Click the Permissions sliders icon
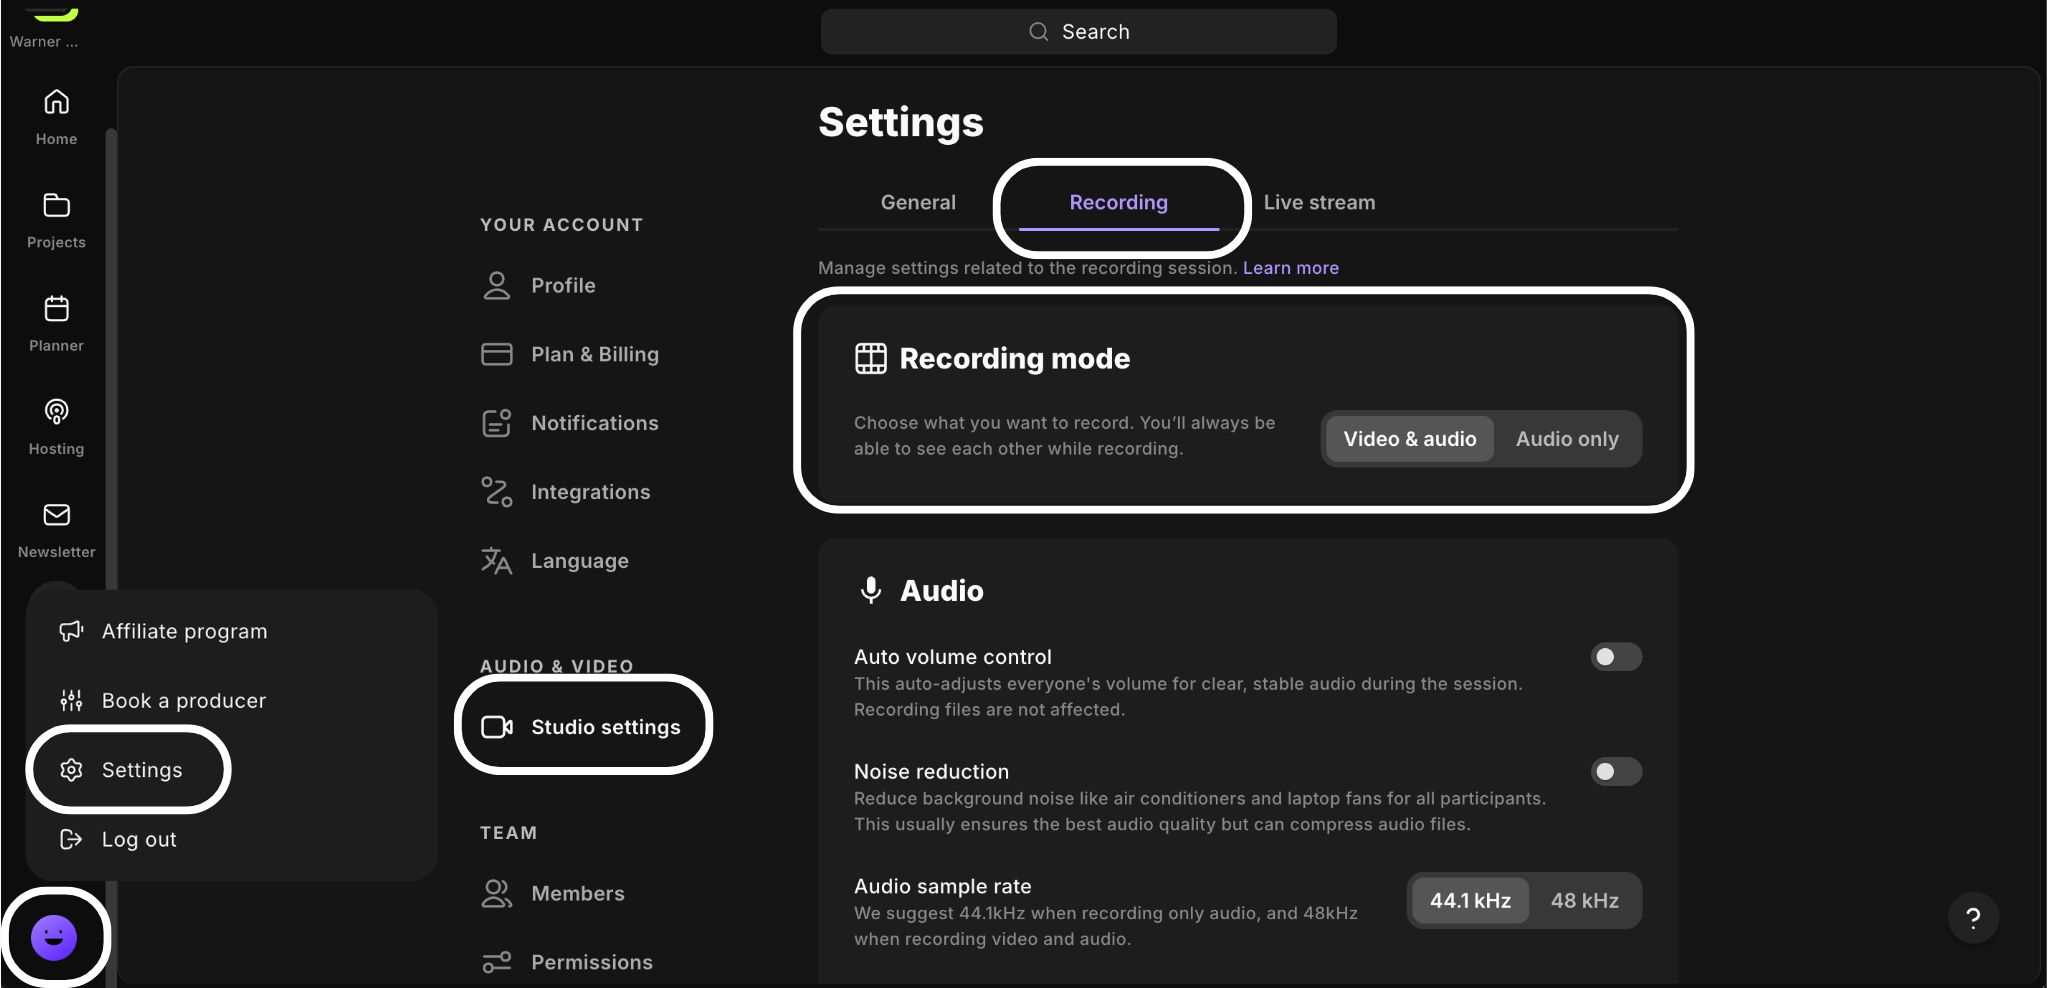This screenshot has width=2048, height=988. pos(496,962)
